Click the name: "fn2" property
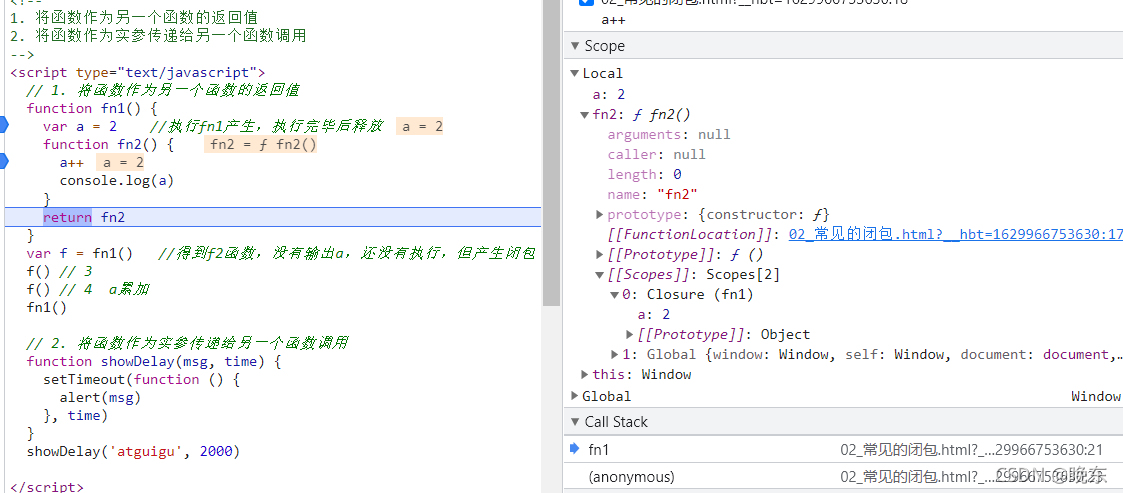1123x493 pixels. click(x=652, y=195)
